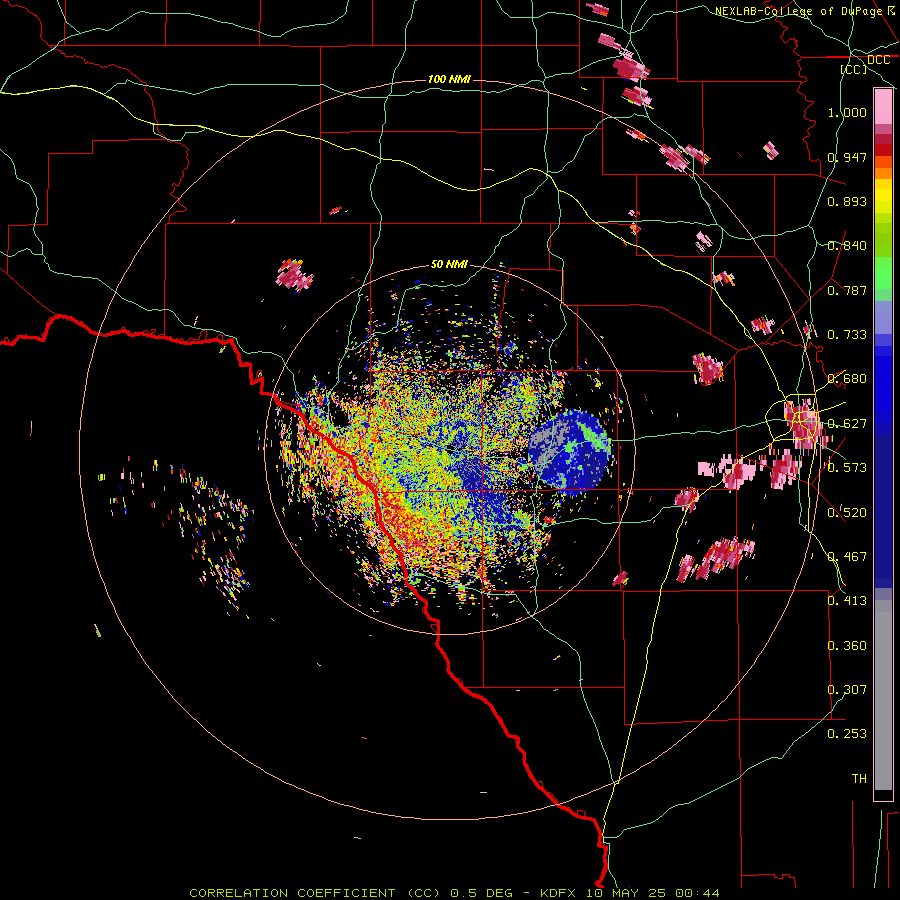Select the 0.947 scale value

tap(847, 157)
